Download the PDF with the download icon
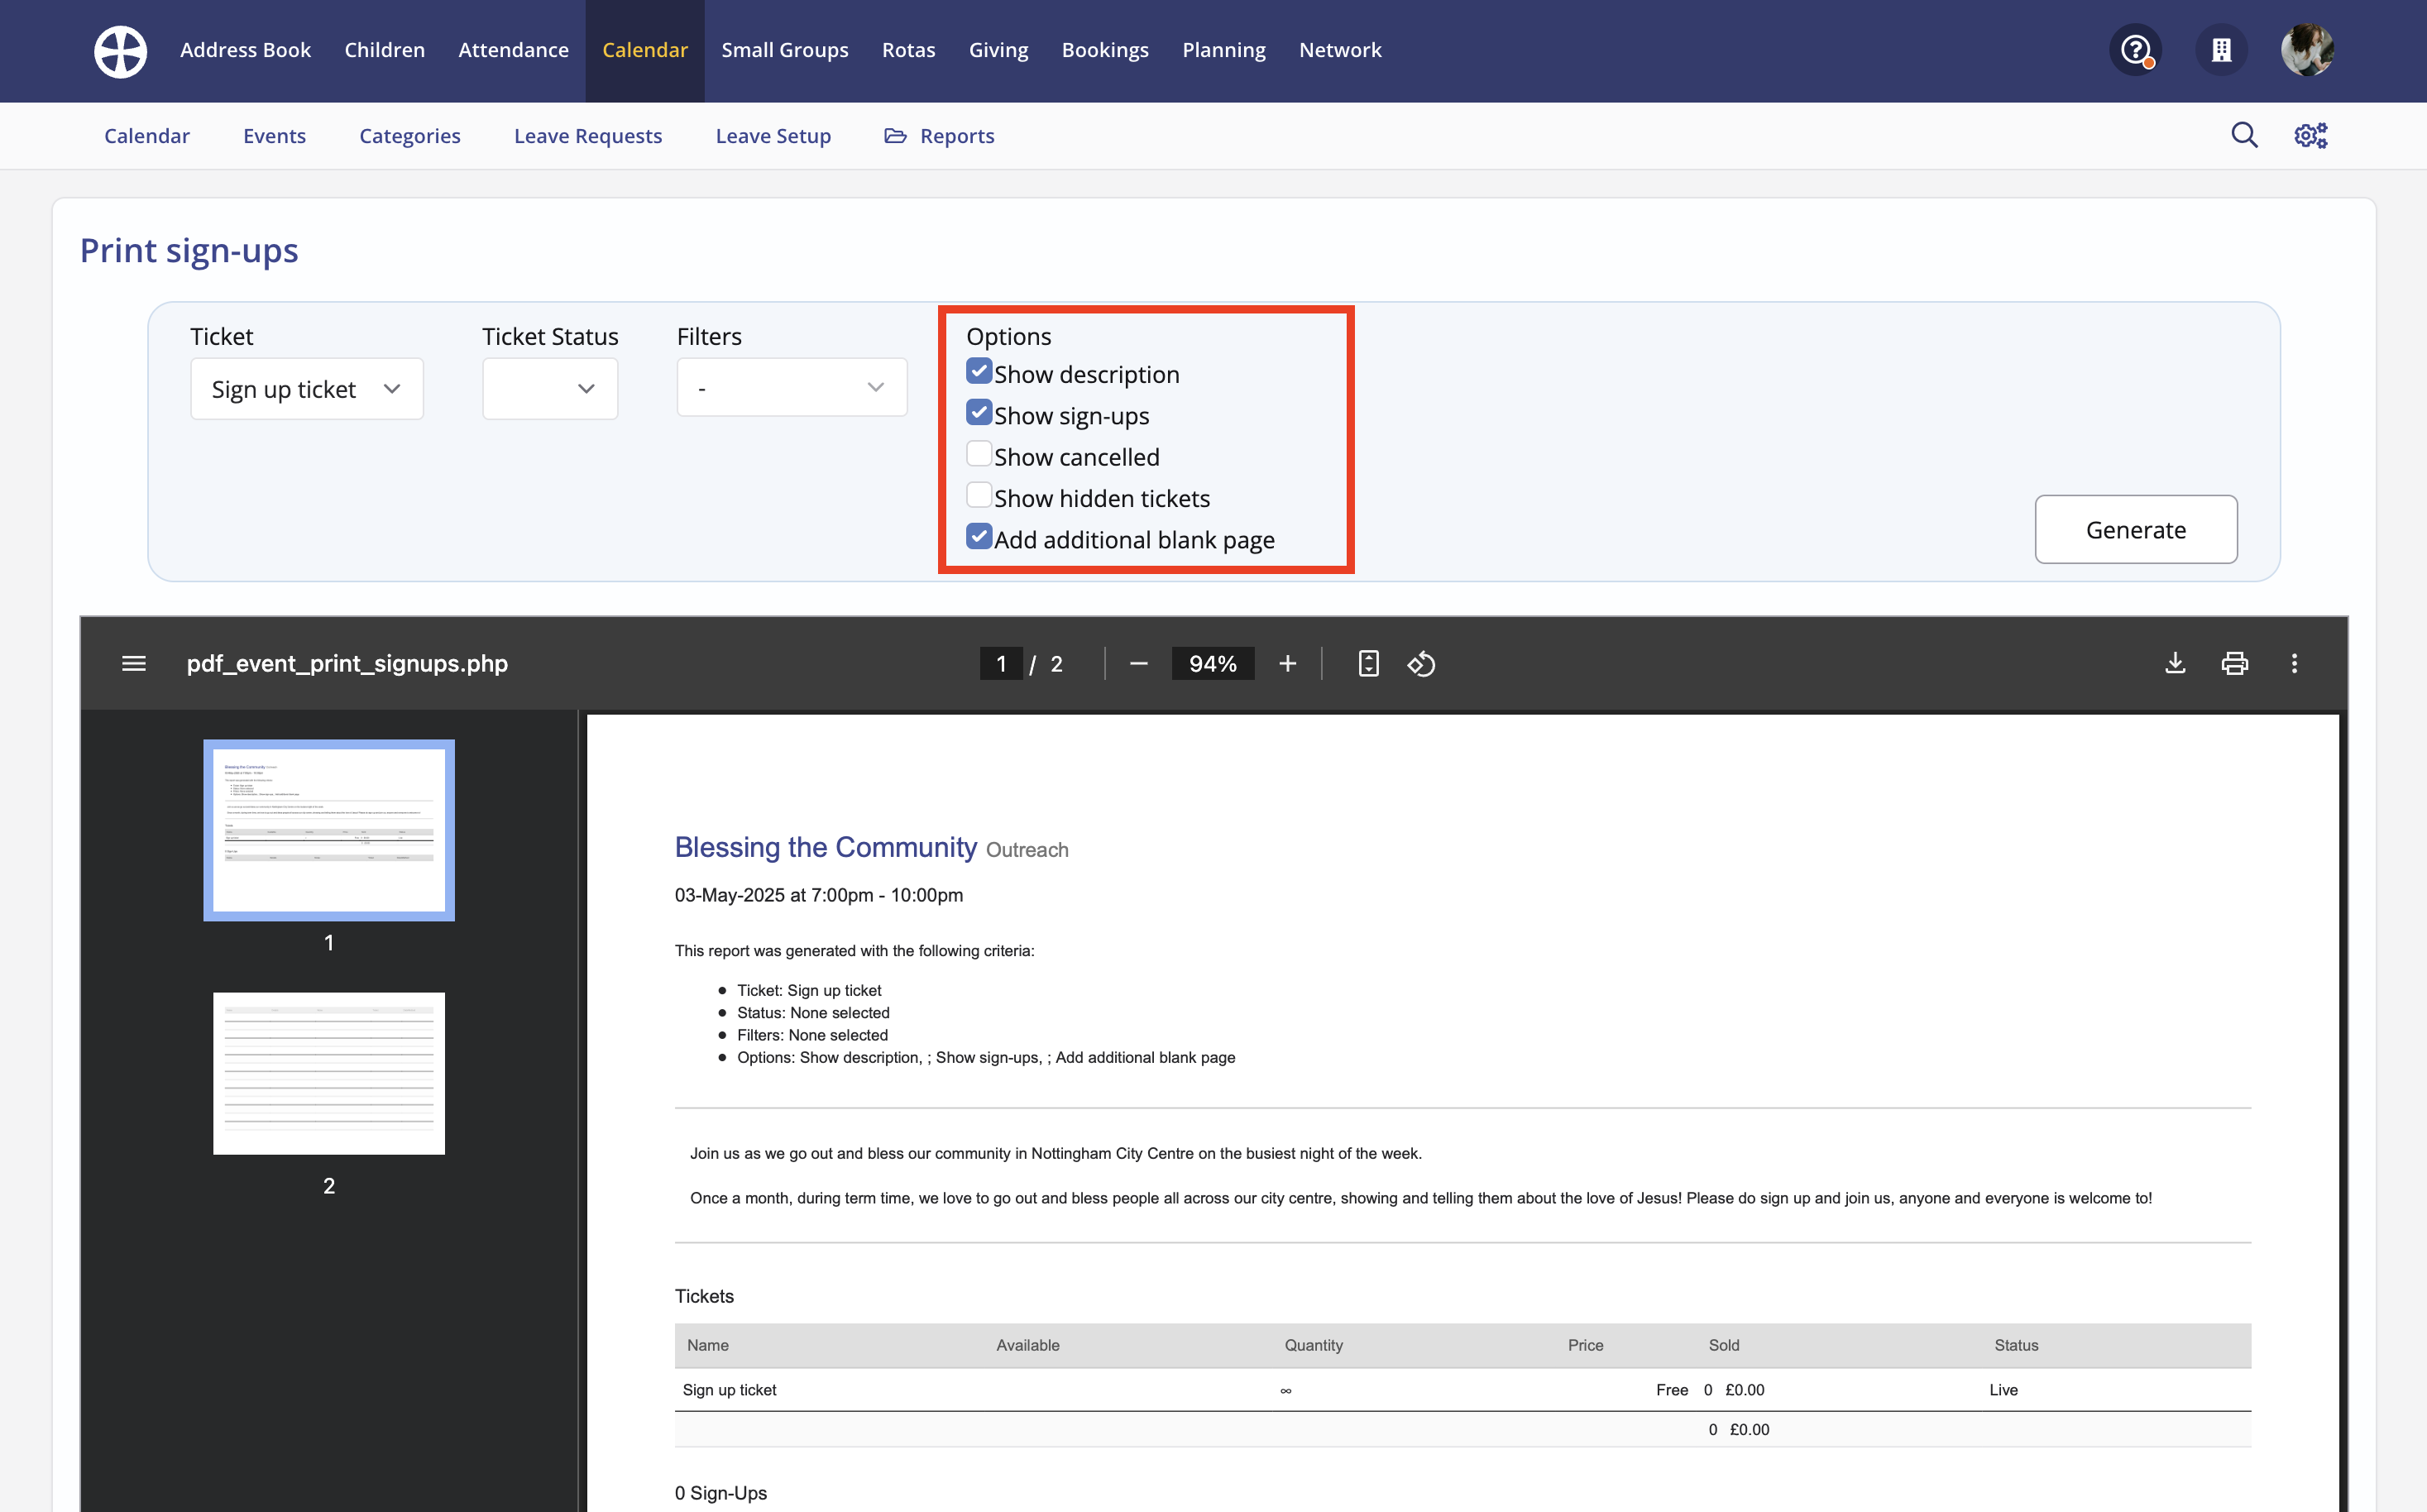 (2175, 663)
